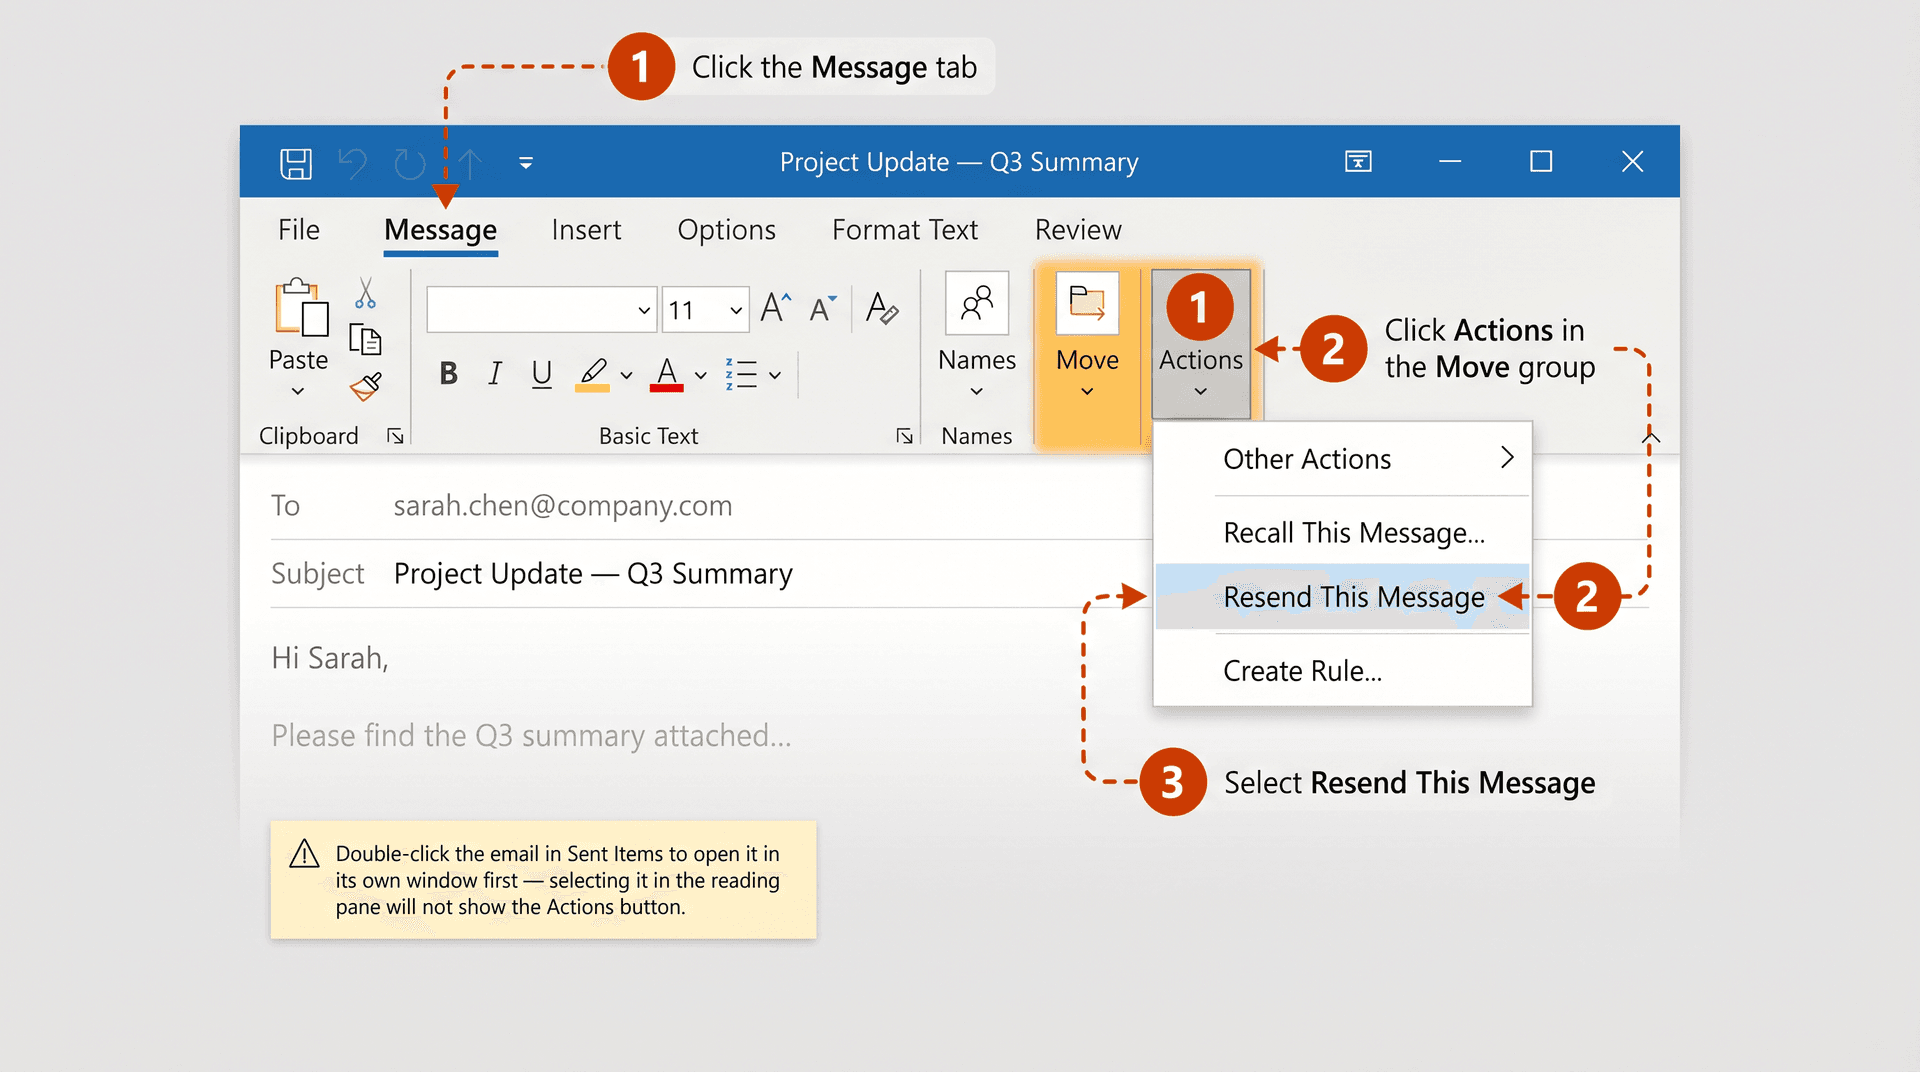Click the Clear Formatting icon
Screen dimensions: 1920x1072
tap(883, 309)
